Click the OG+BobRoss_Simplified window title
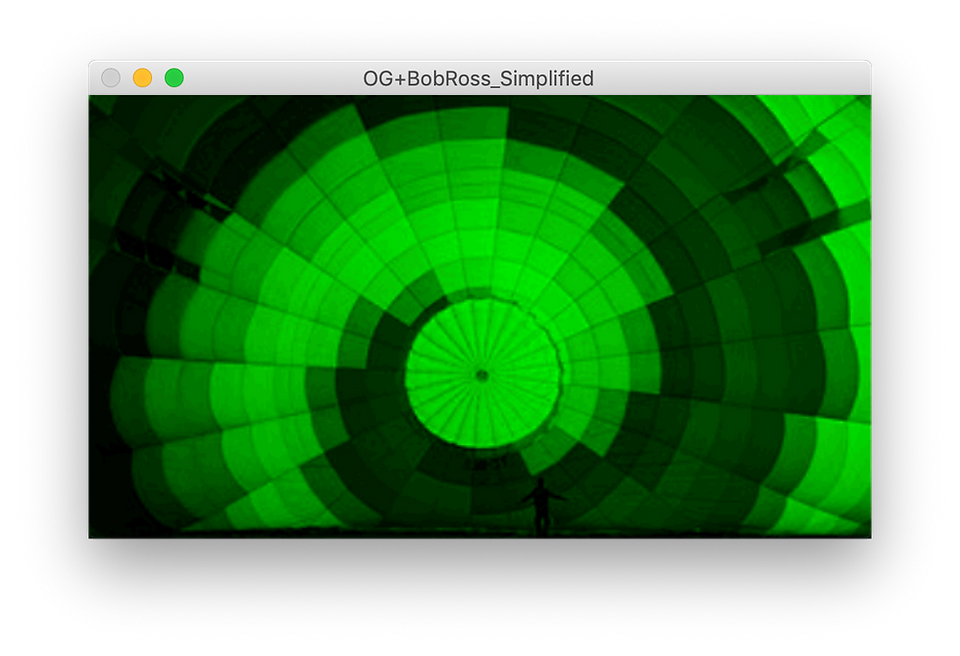960x656 pixels. pyautogui.click(x=478, y=78)
